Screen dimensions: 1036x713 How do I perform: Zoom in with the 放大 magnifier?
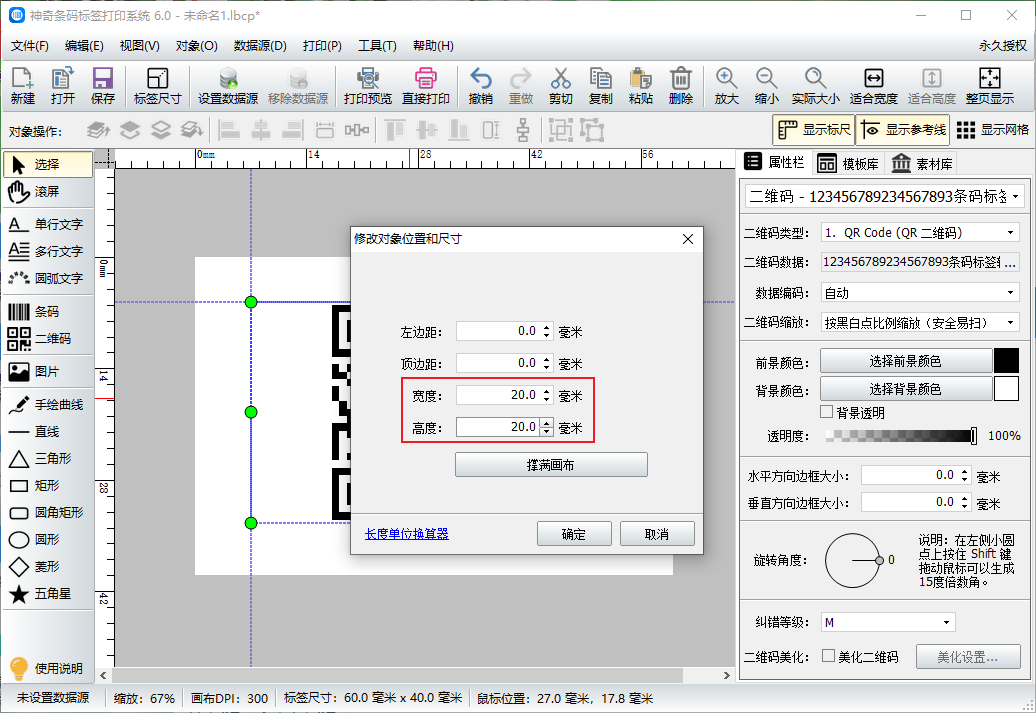coord(726,86)
